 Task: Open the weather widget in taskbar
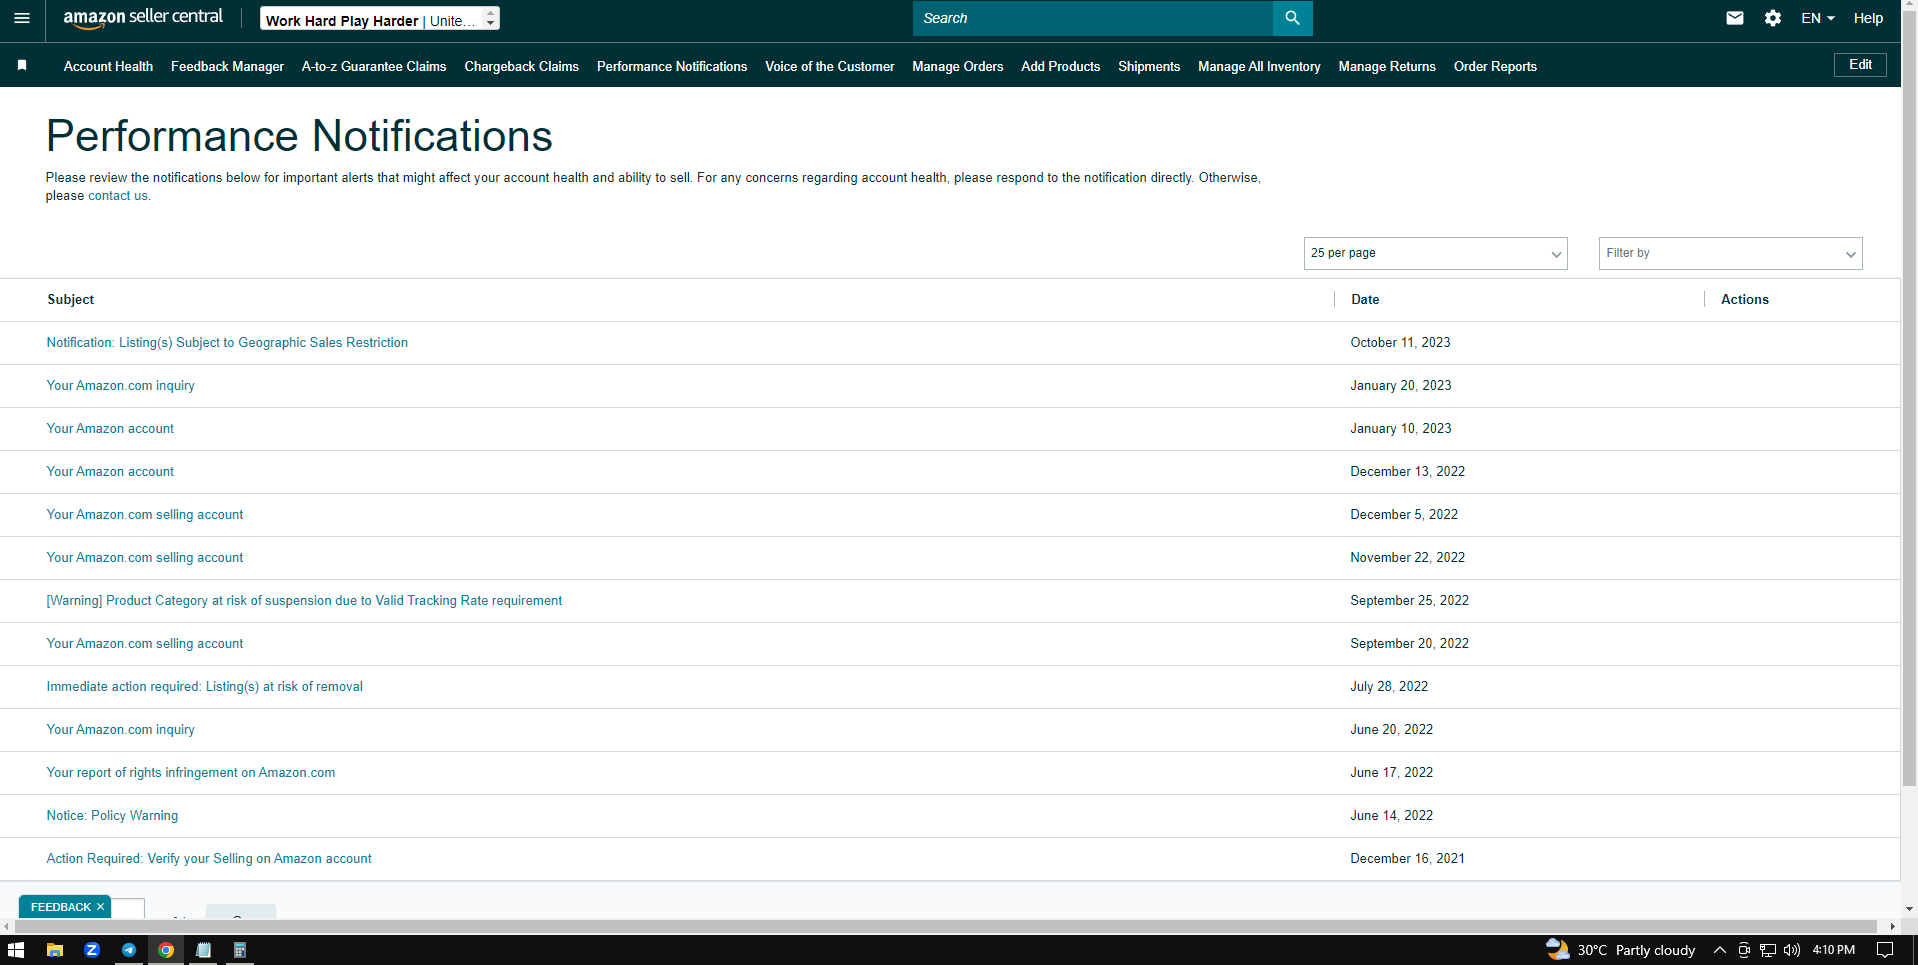click(1620, 950)
